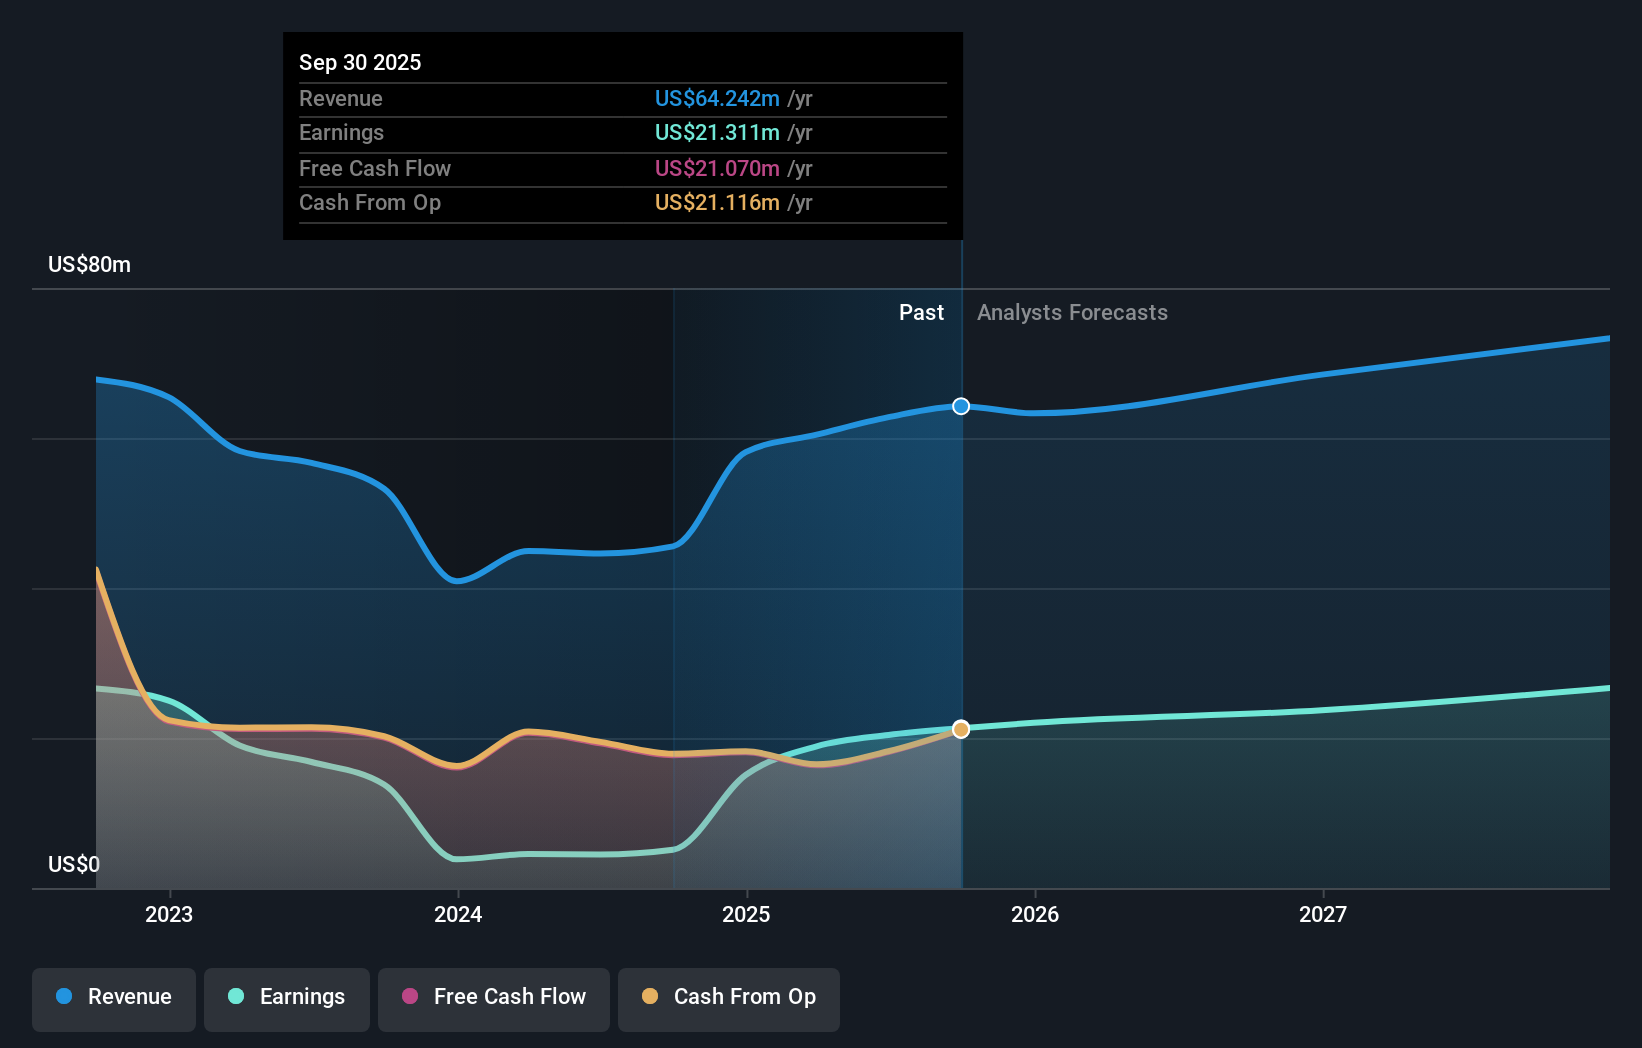Toggle the Revenue series visibility
The width and height of the screenshot is (1642, 1048).
pos(113,999)
